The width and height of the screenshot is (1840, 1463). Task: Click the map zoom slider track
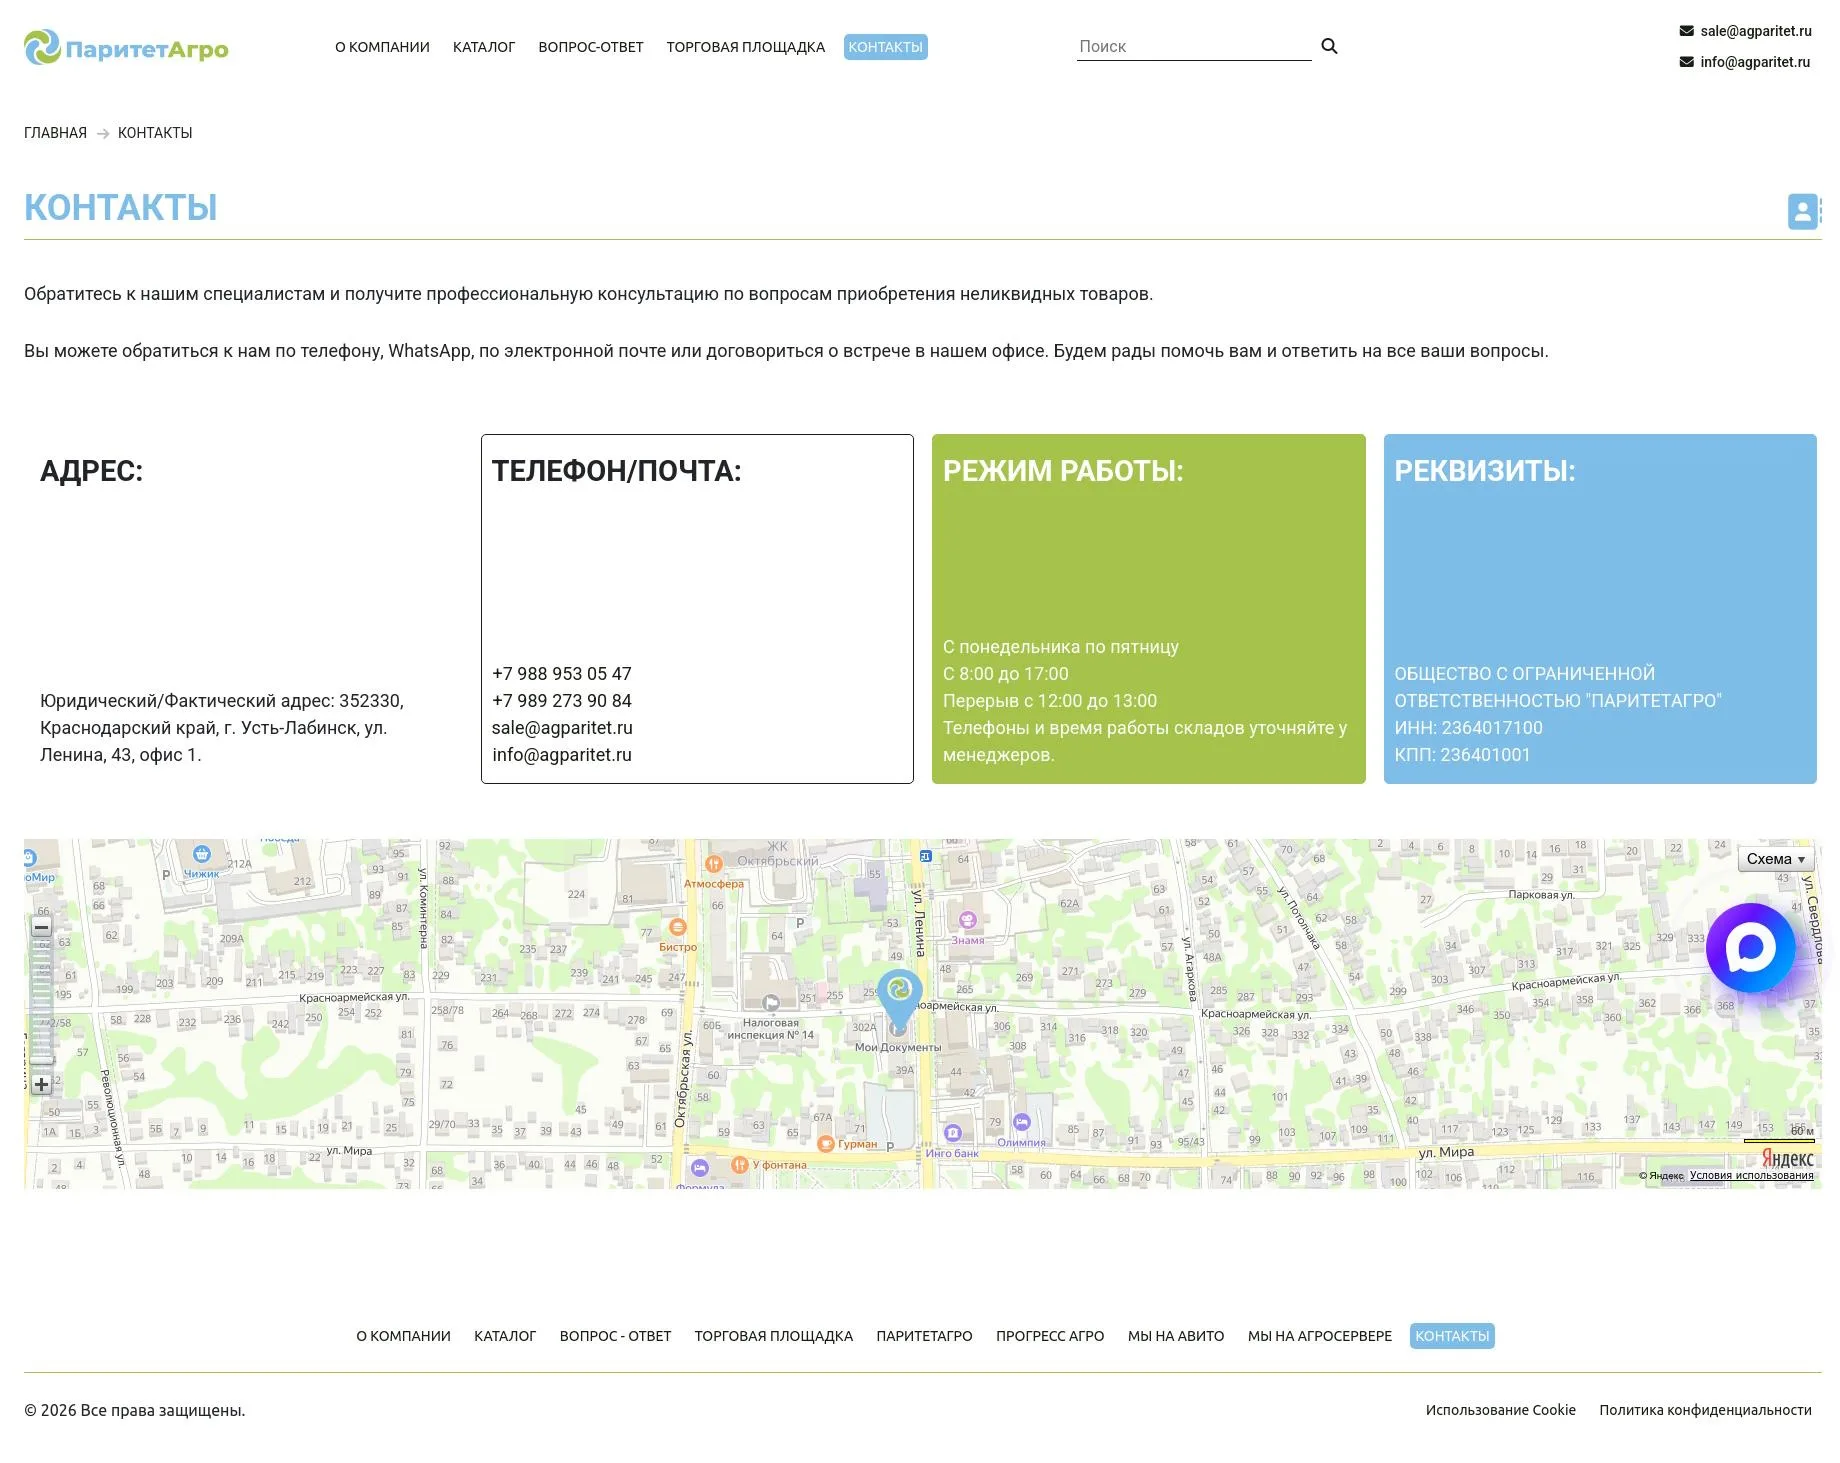(x=41, y=1005)
